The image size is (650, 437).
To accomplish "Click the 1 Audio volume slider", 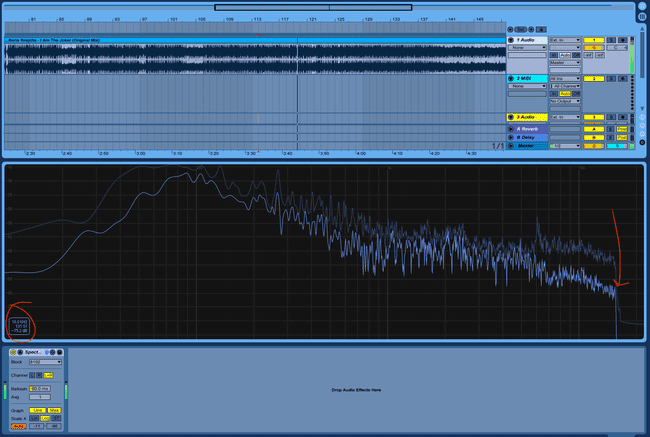I will click(x=594, y=48).
